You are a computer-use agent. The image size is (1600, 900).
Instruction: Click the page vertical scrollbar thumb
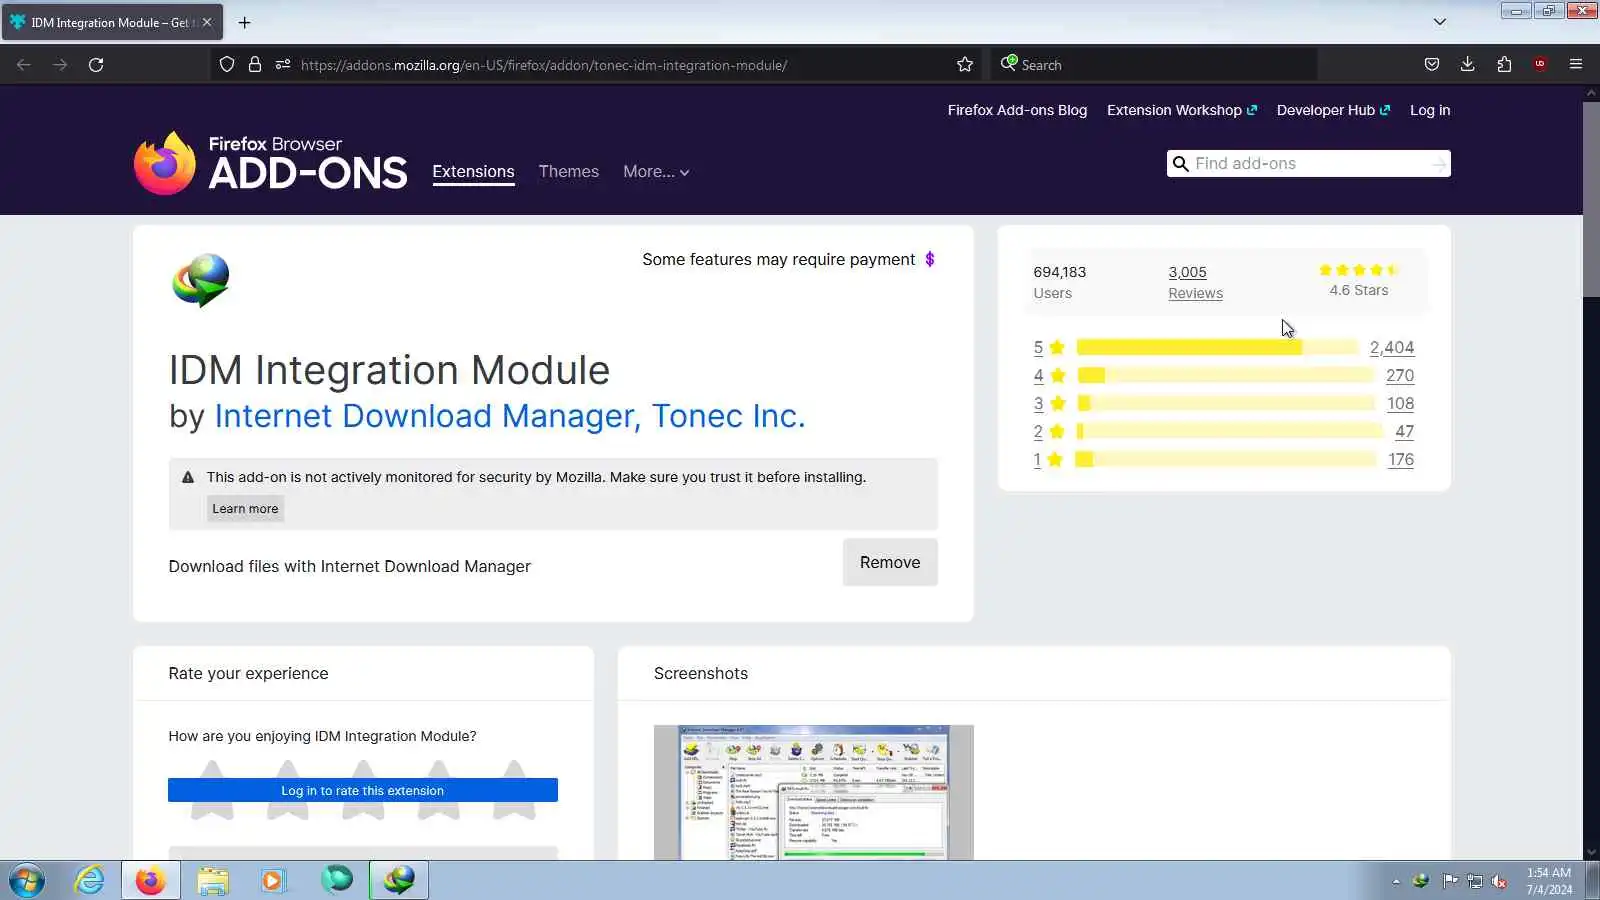pos(1591,198)
